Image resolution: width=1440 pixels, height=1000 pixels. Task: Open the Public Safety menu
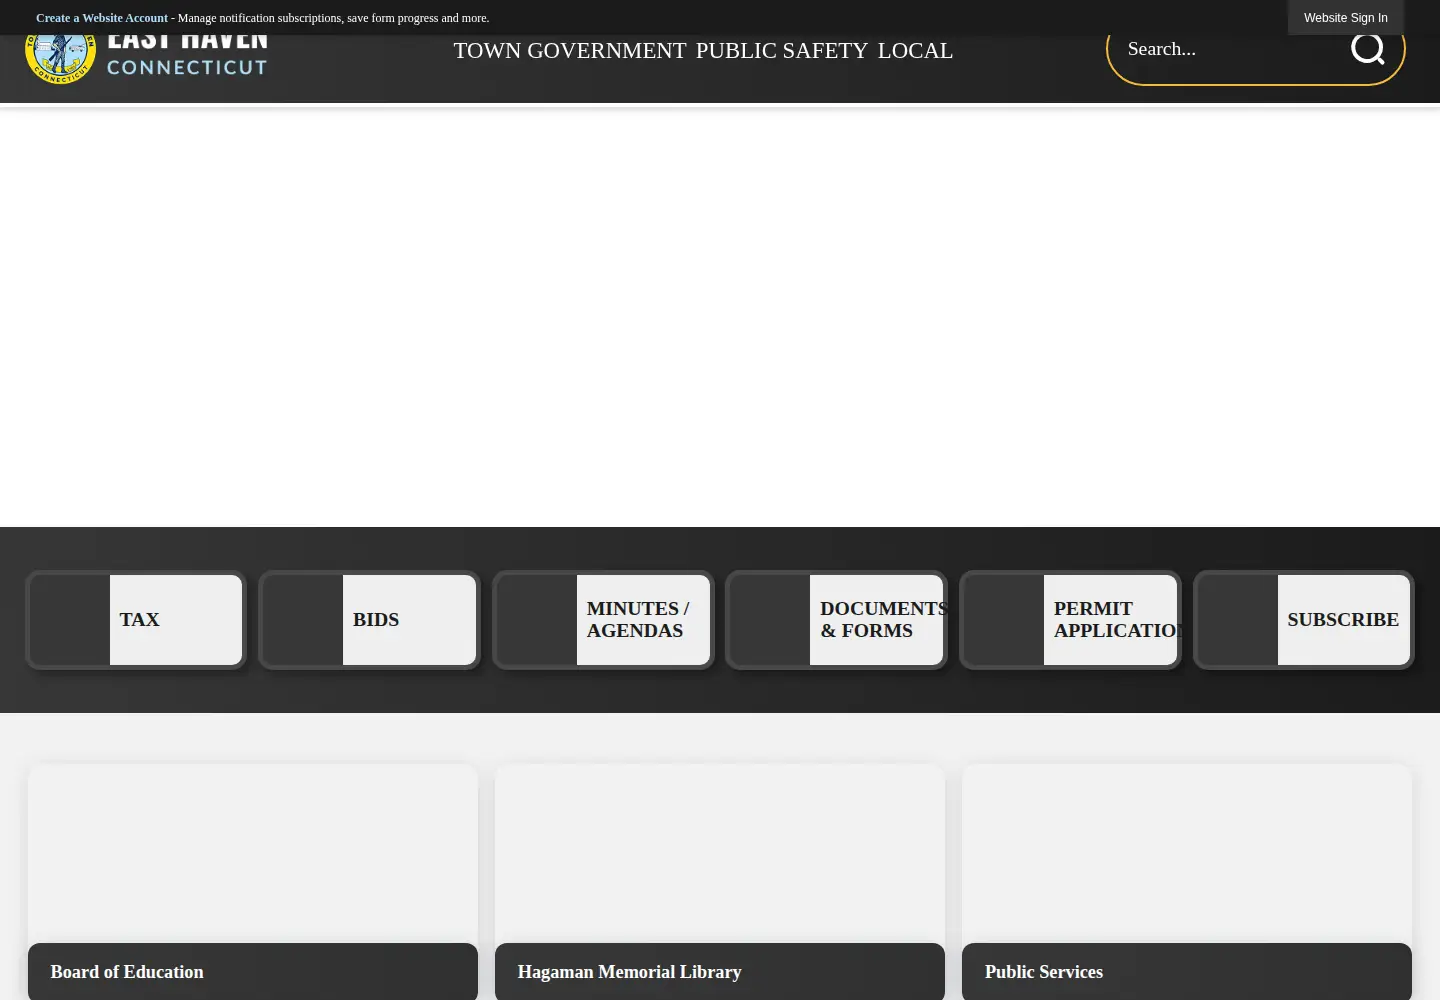click(x=782, y=51)
